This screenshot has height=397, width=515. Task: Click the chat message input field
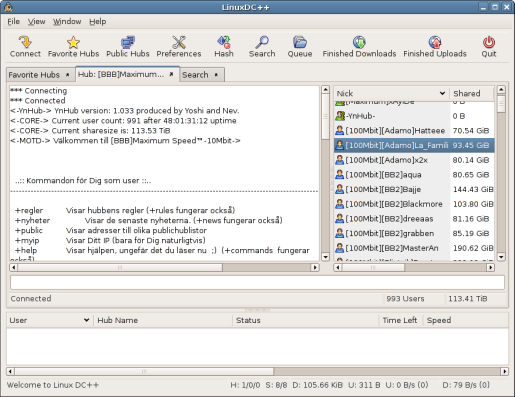[257, 283]
